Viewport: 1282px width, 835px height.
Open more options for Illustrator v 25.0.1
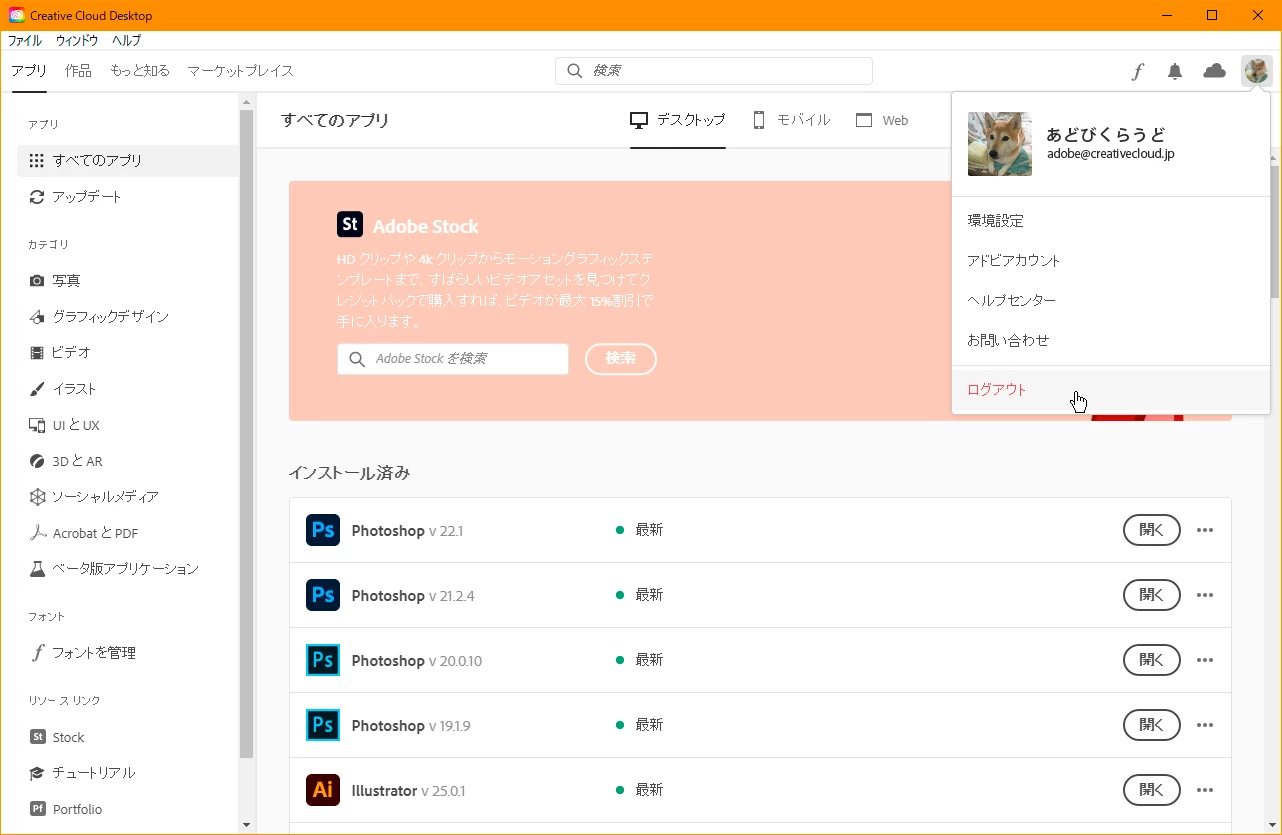click(1205, 790)
